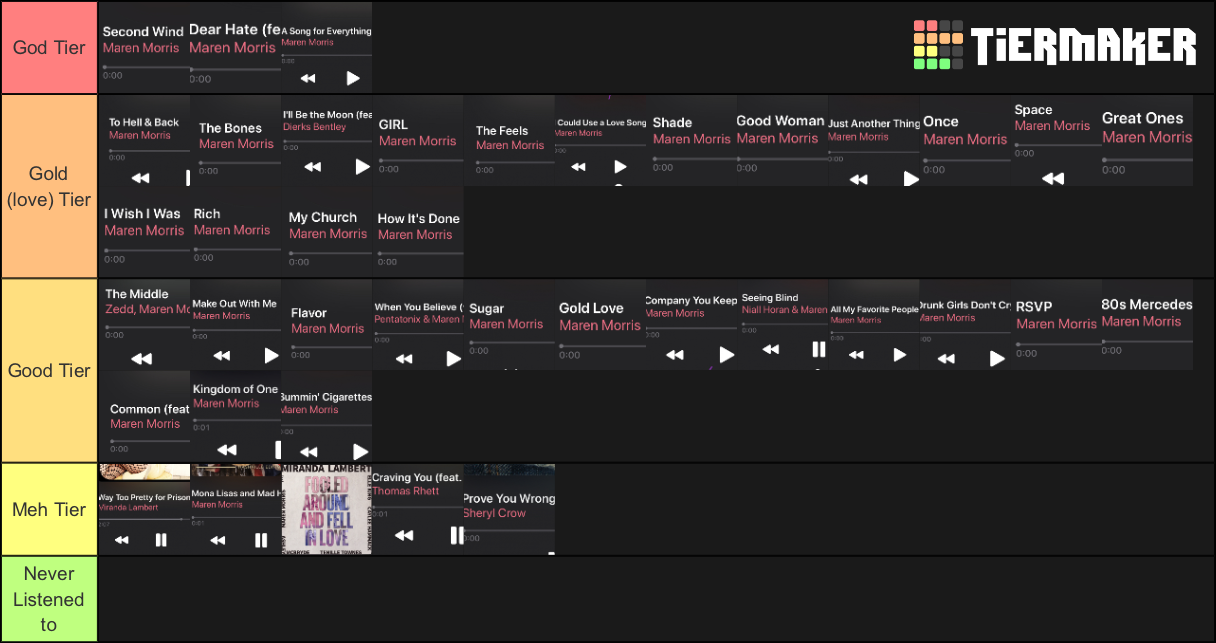Click the Second Wind song tile

pyautogui.click(x=144, y=47)
